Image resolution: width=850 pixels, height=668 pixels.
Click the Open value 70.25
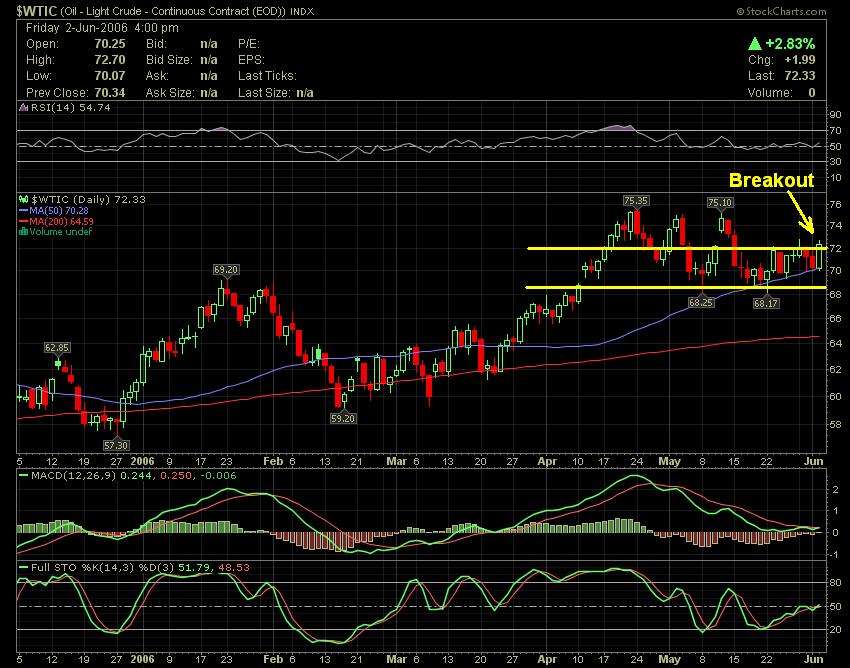(110, 44)
